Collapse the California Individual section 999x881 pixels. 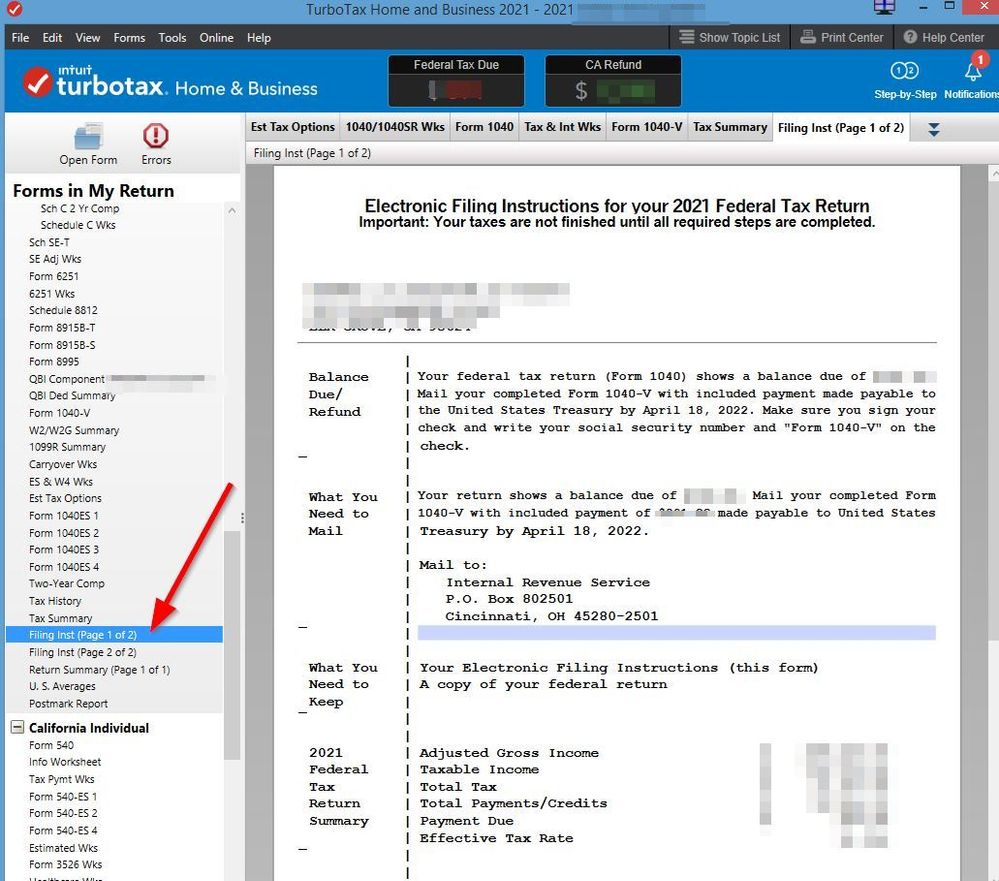point(18,727)
